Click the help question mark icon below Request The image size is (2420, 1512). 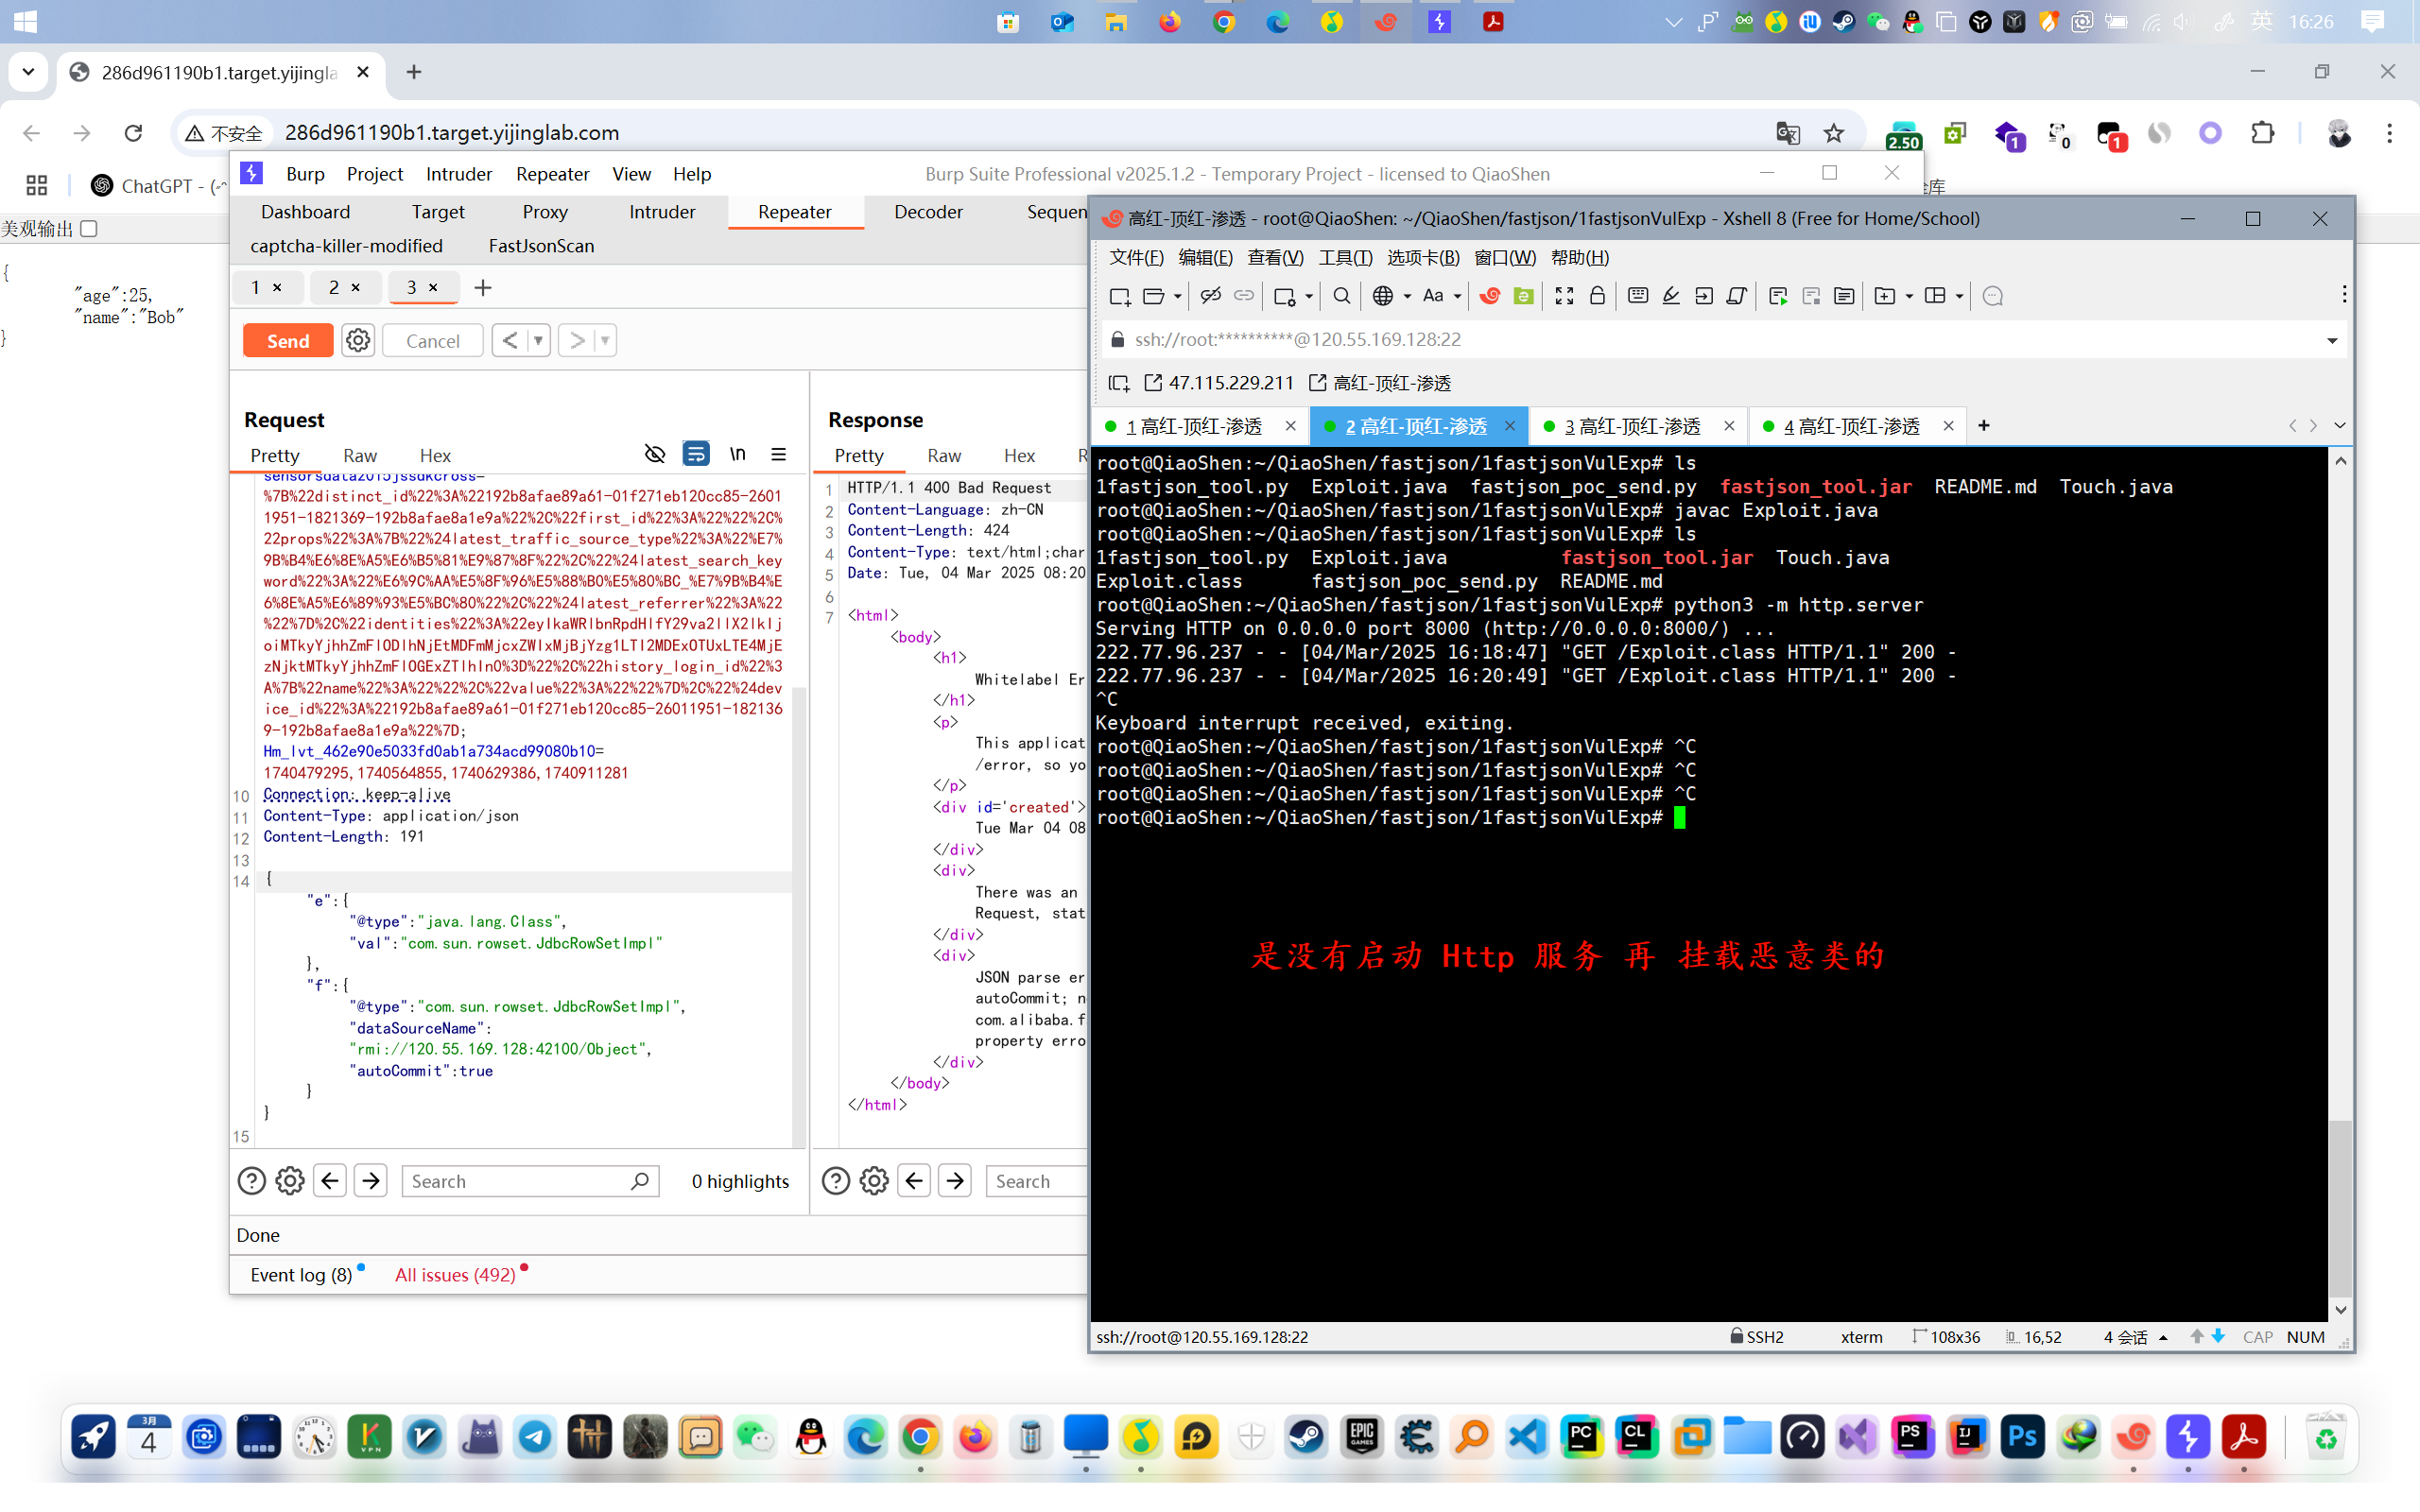[x=252, y=1181]
